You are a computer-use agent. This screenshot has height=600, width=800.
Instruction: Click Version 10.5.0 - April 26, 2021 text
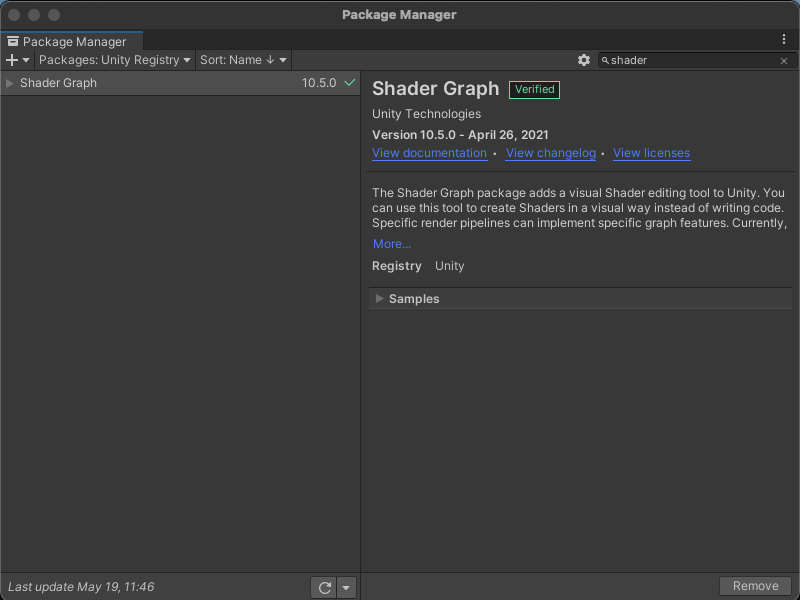(460, 135)
